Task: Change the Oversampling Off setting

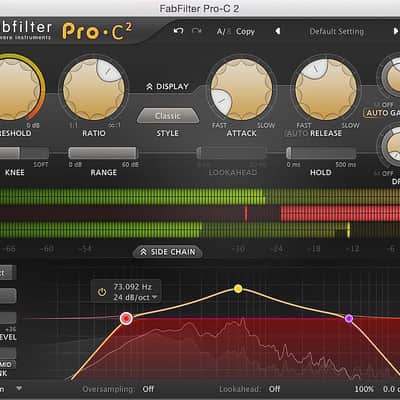Action: (x=148, y=389)
